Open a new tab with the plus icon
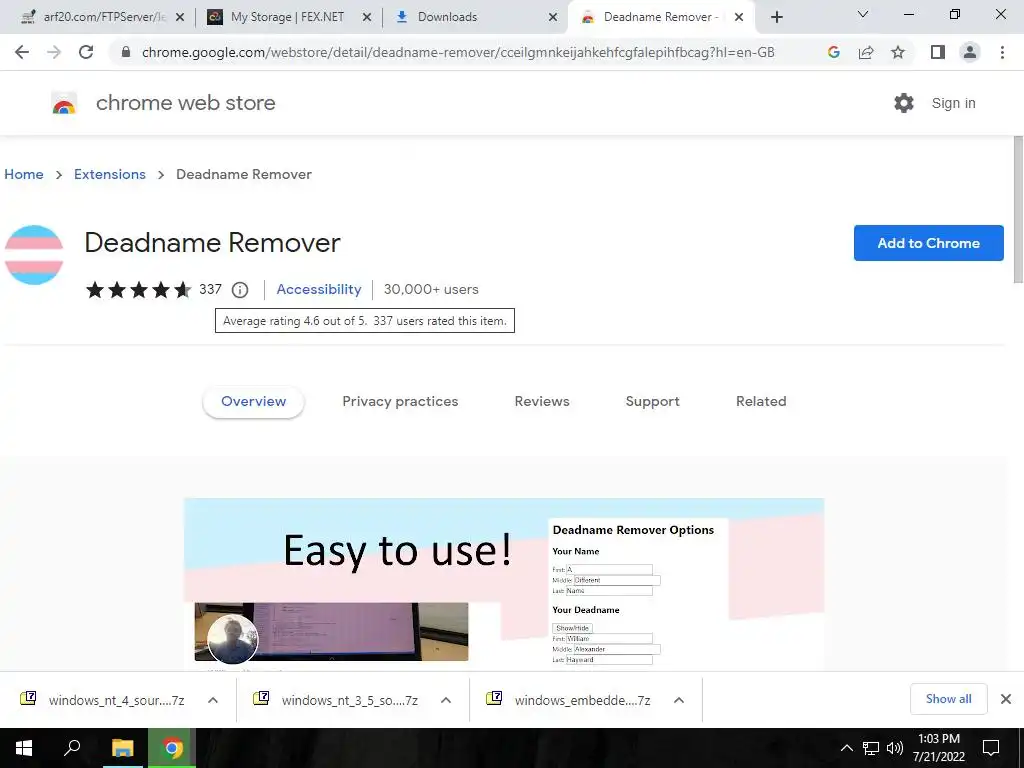 (x=776, y=17)
